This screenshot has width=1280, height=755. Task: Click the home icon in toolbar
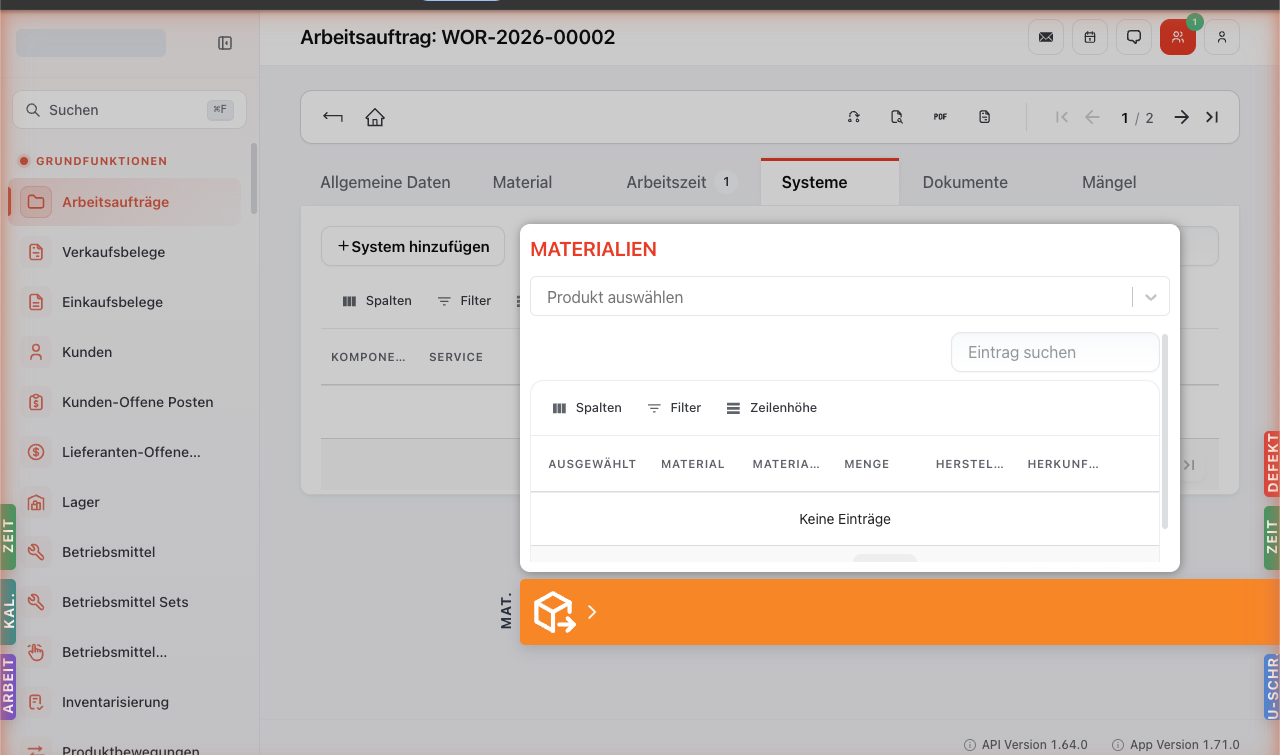click(375, 117)
